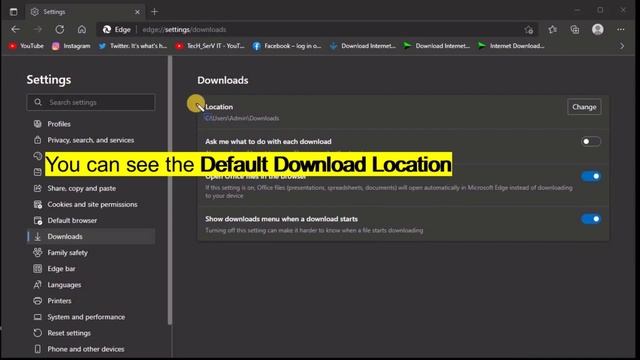Image resolution: width=640 pixels, height=360 pixels.
Task: Click the settings sidebar scrollbar
Action: (x=170, y=190)
